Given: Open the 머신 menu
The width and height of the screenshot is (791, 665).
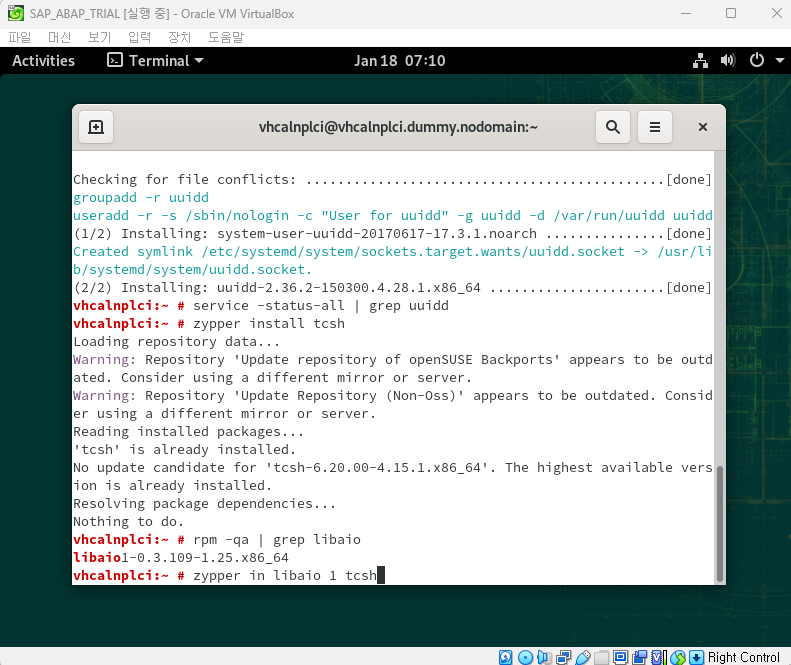Looking at the screenshot, I should (59, 37).
